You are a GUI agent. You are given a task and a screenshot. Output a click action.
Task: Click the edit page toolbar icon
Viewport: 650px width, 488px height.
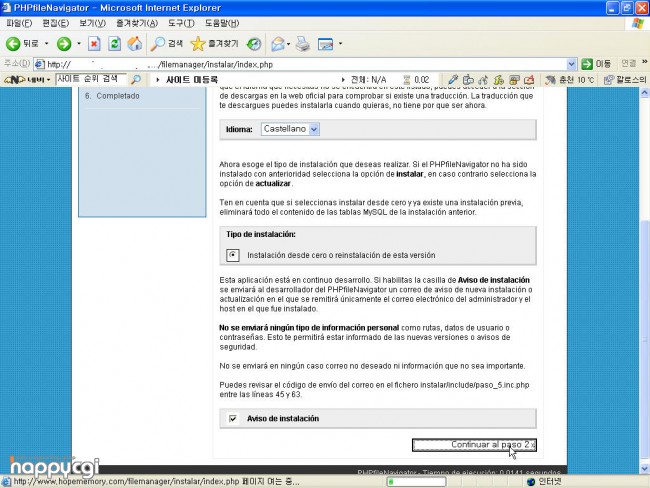[325, 44]
